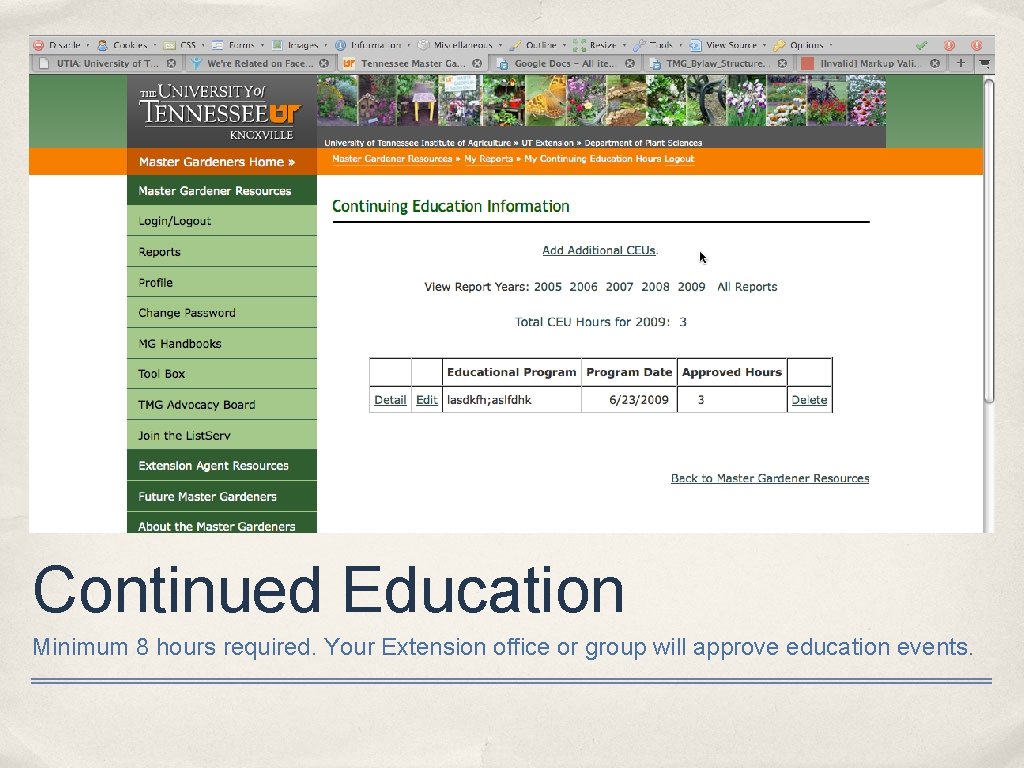1024x768 pixels.
Task: Click the garden photo banner strip
Action: pos(601,101)
